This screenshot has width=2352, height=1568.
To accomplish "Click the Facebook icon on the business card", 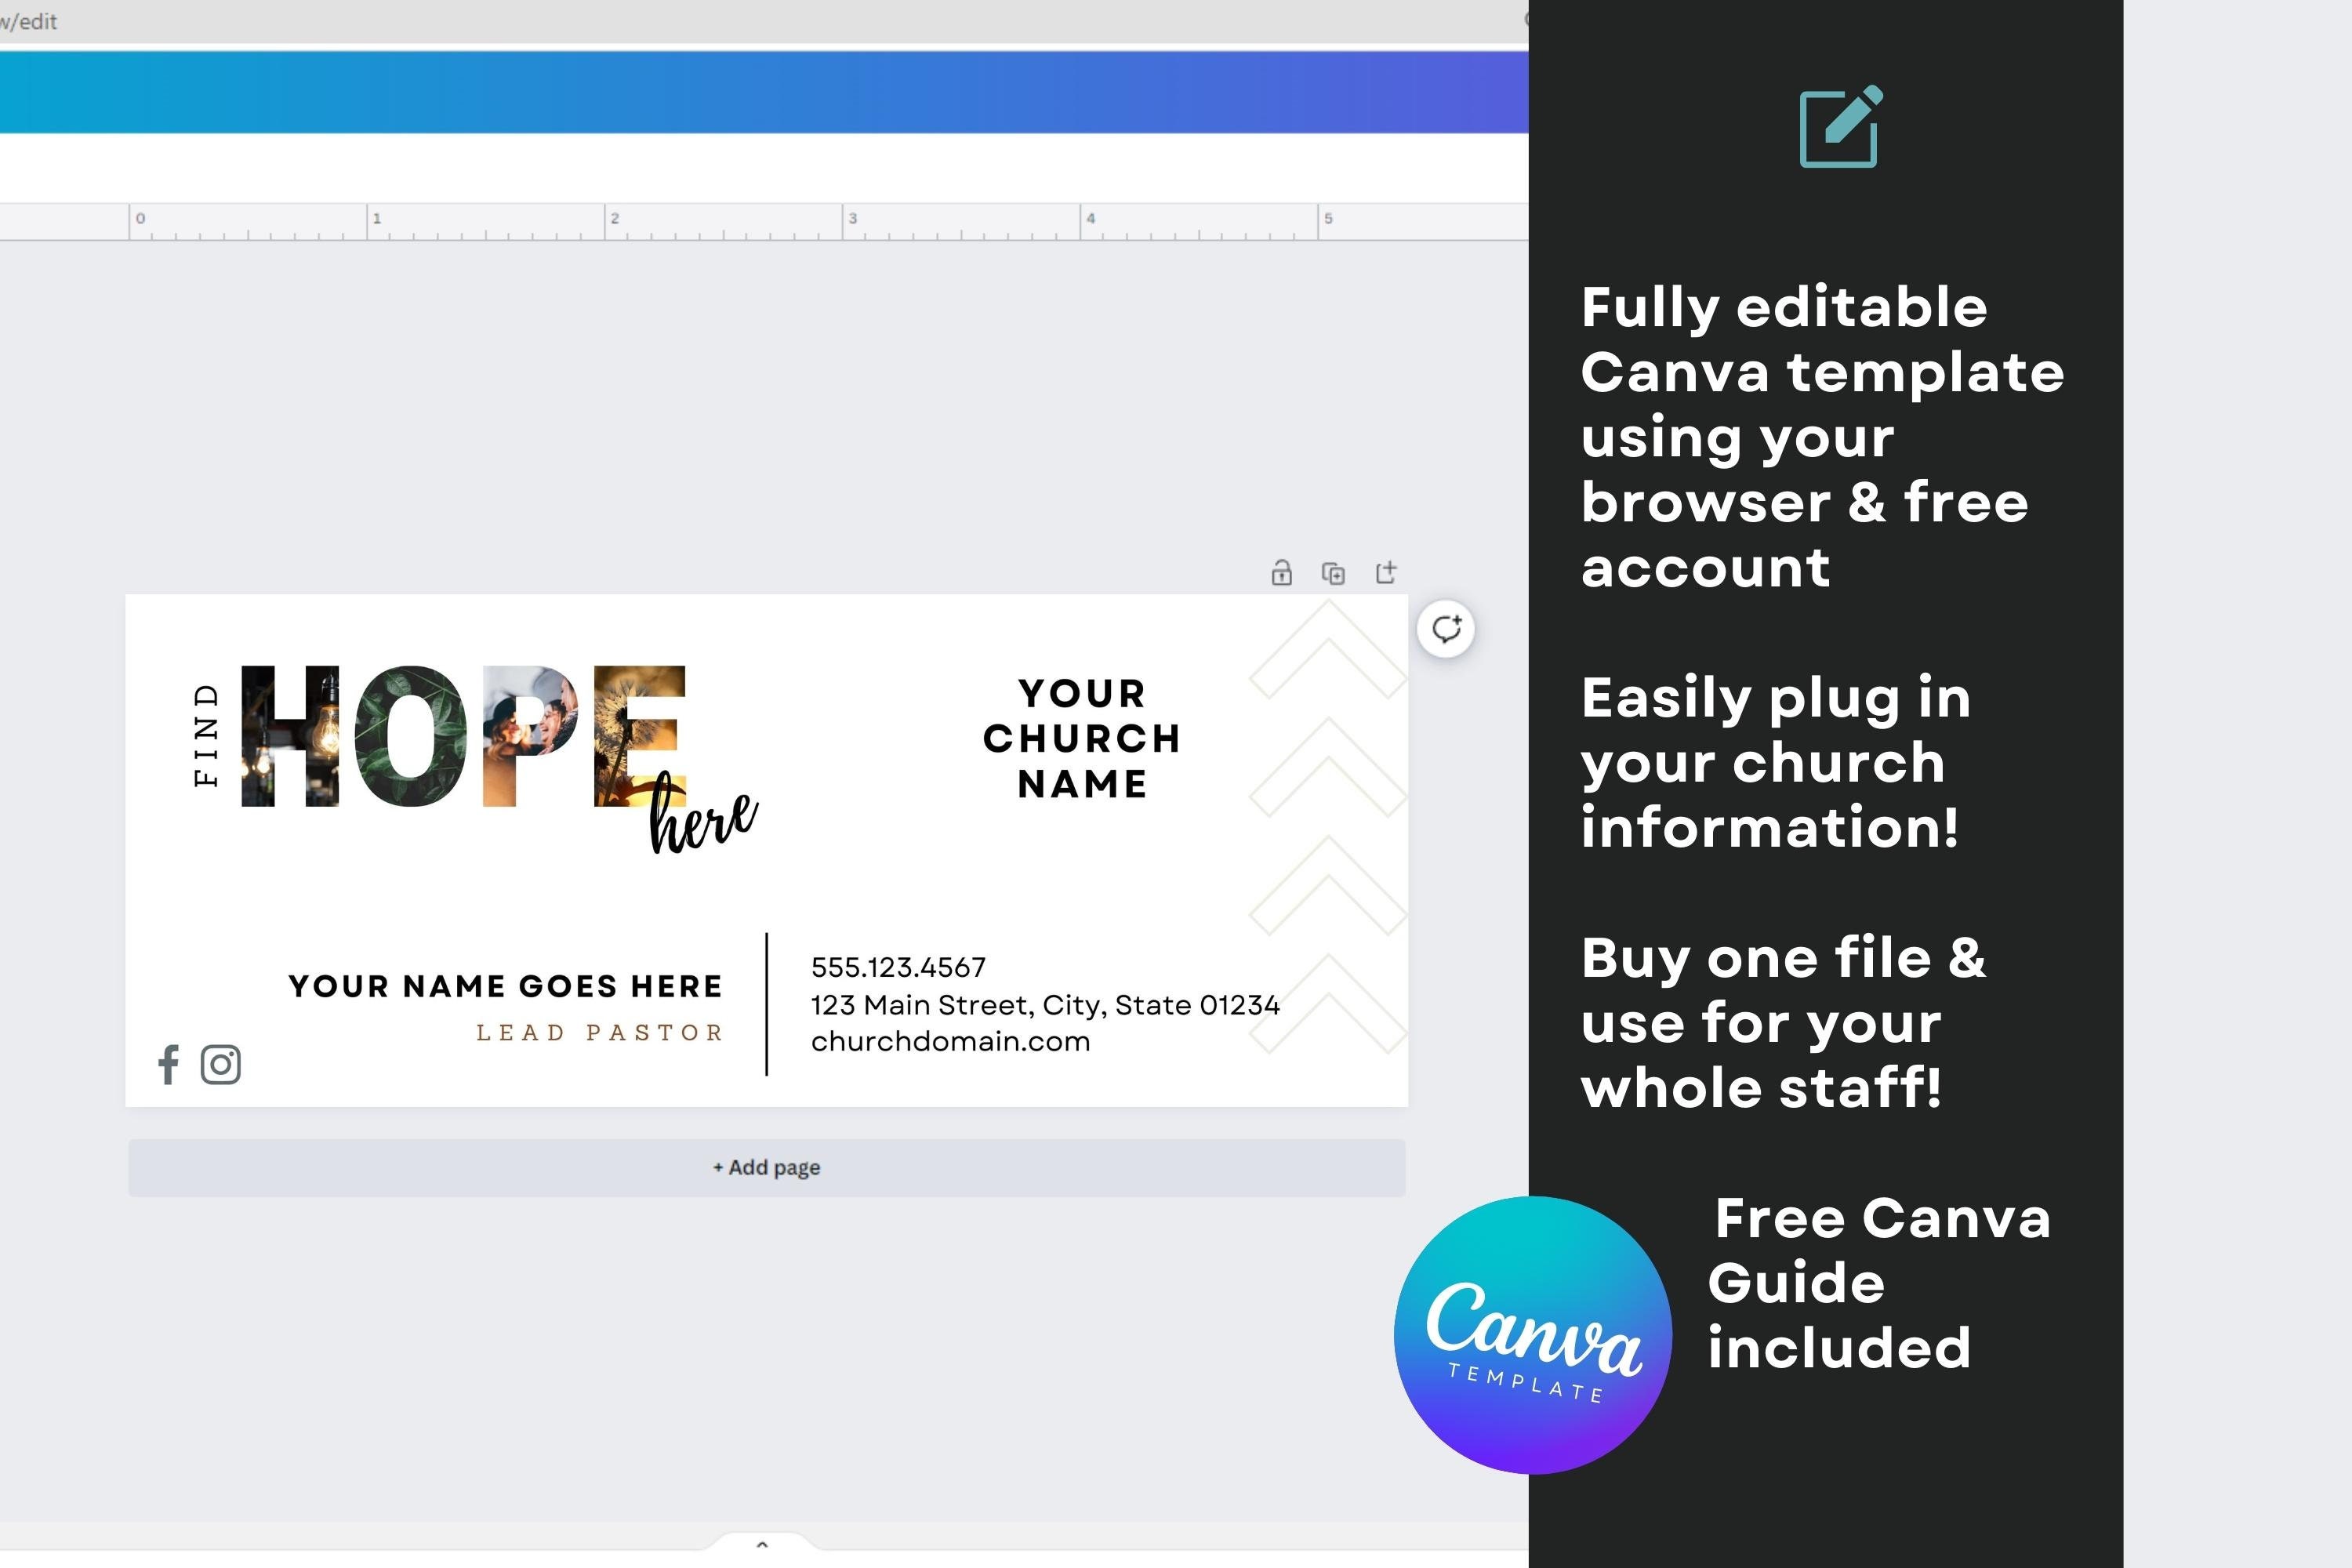I will pyautogui.click(x=167, y=1066).
